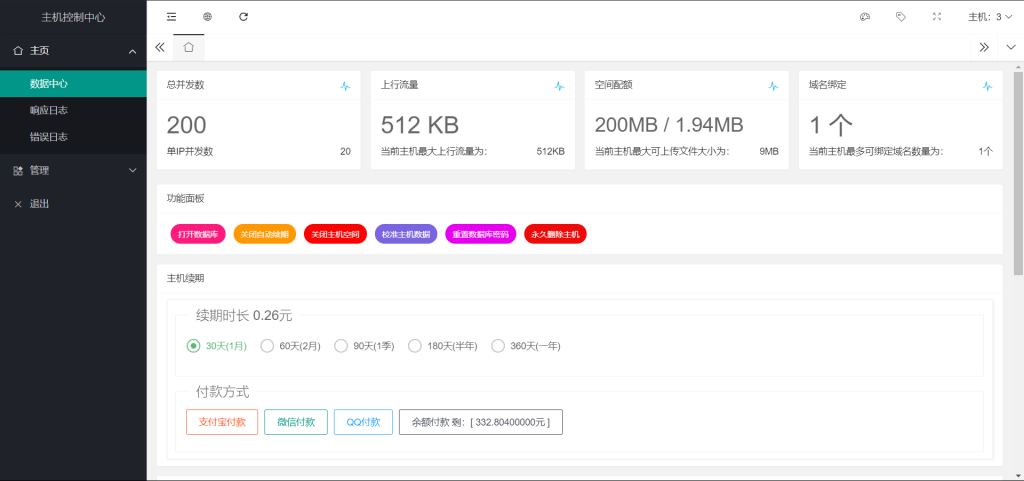1024x481 pixels.
Task: Select the 180天(半年) renewal option
Action: pos(443,346)
